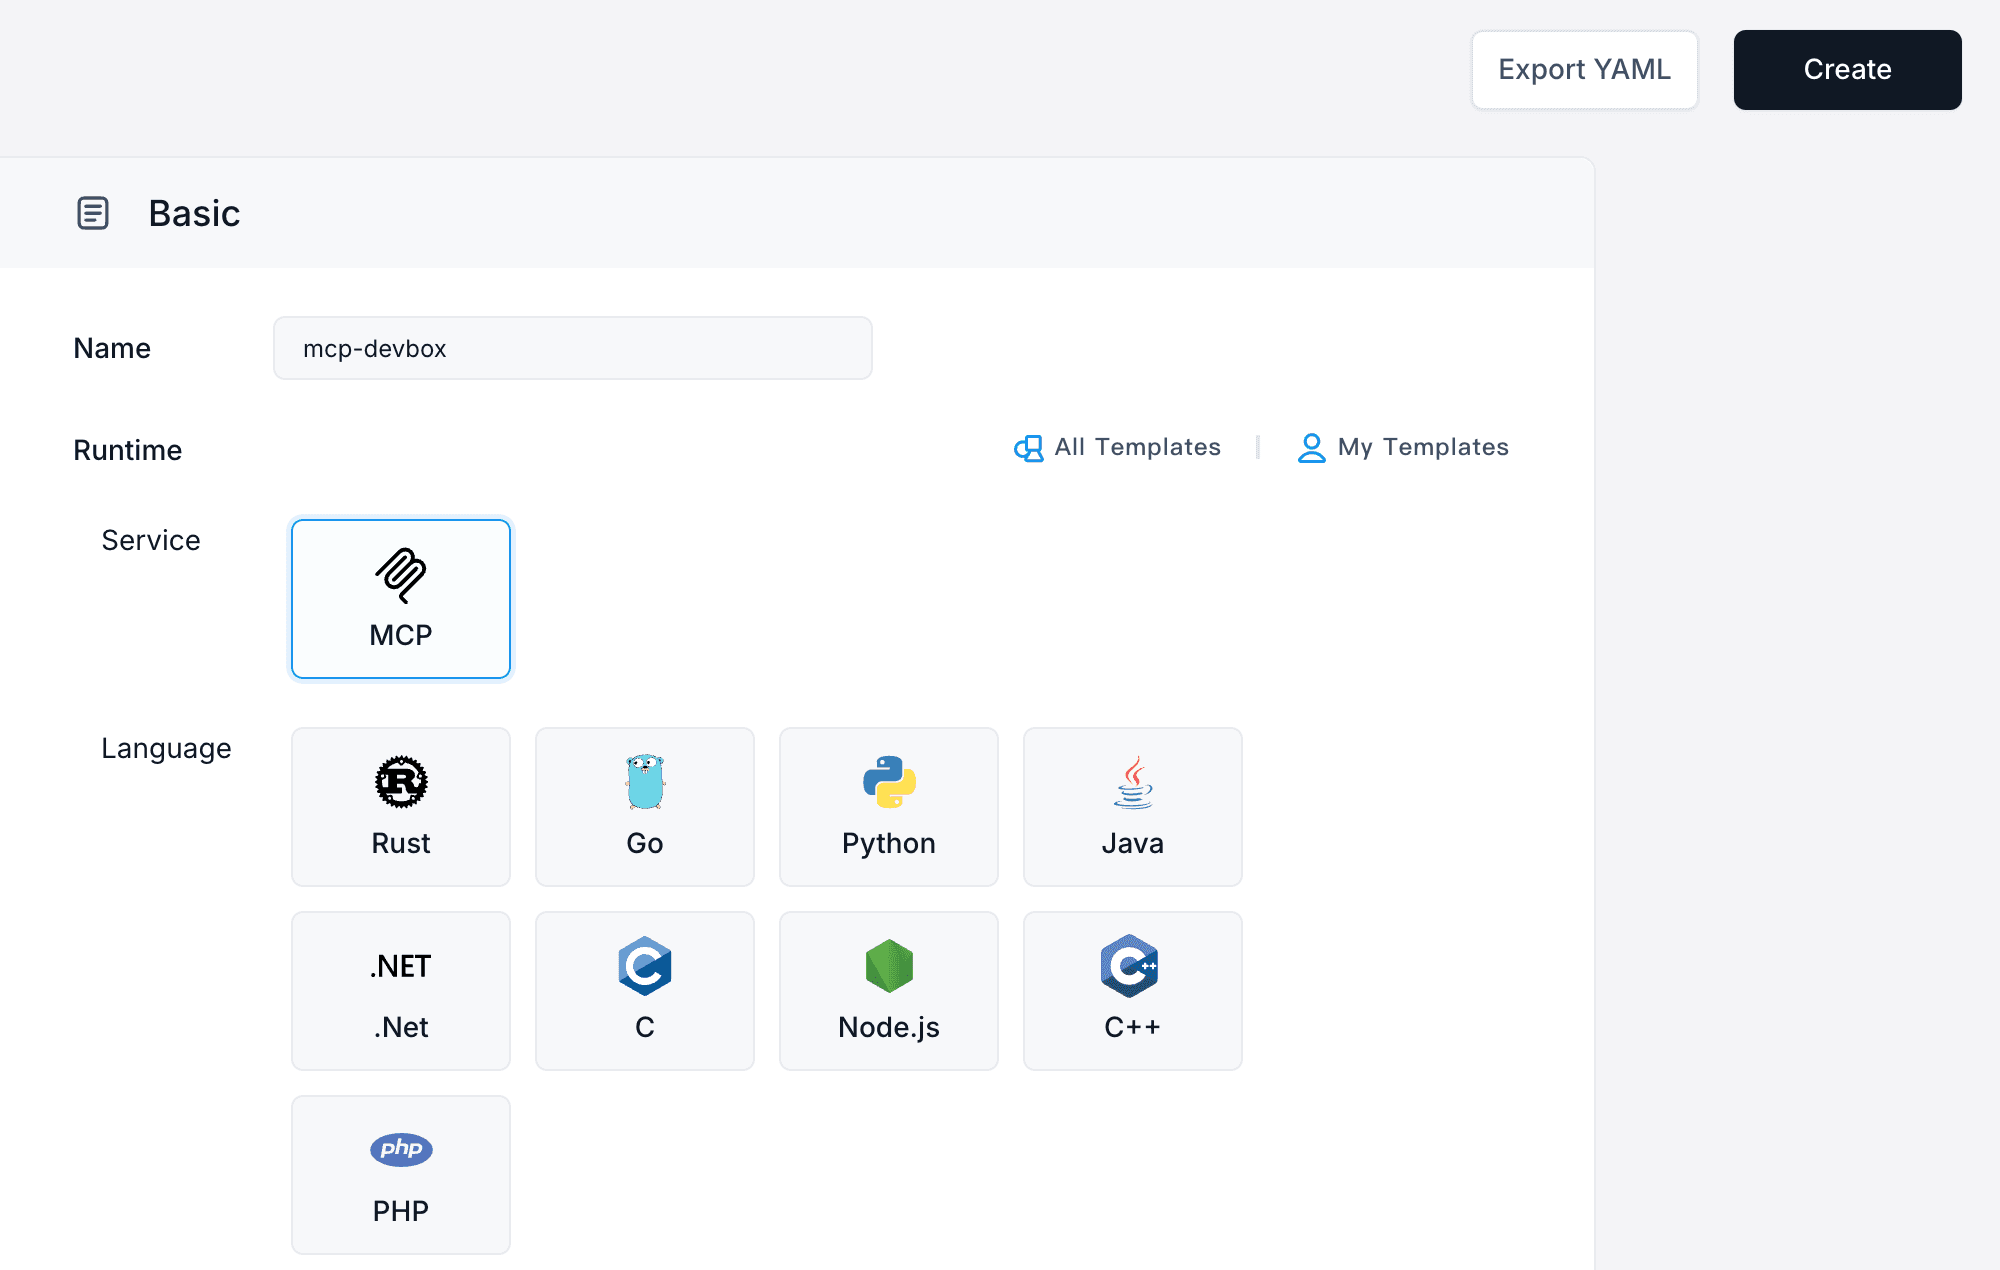Image resolution: width=2000 pixels, height=1270 pixels.
Task: Select the Go language card
Action: coord(644,806)
